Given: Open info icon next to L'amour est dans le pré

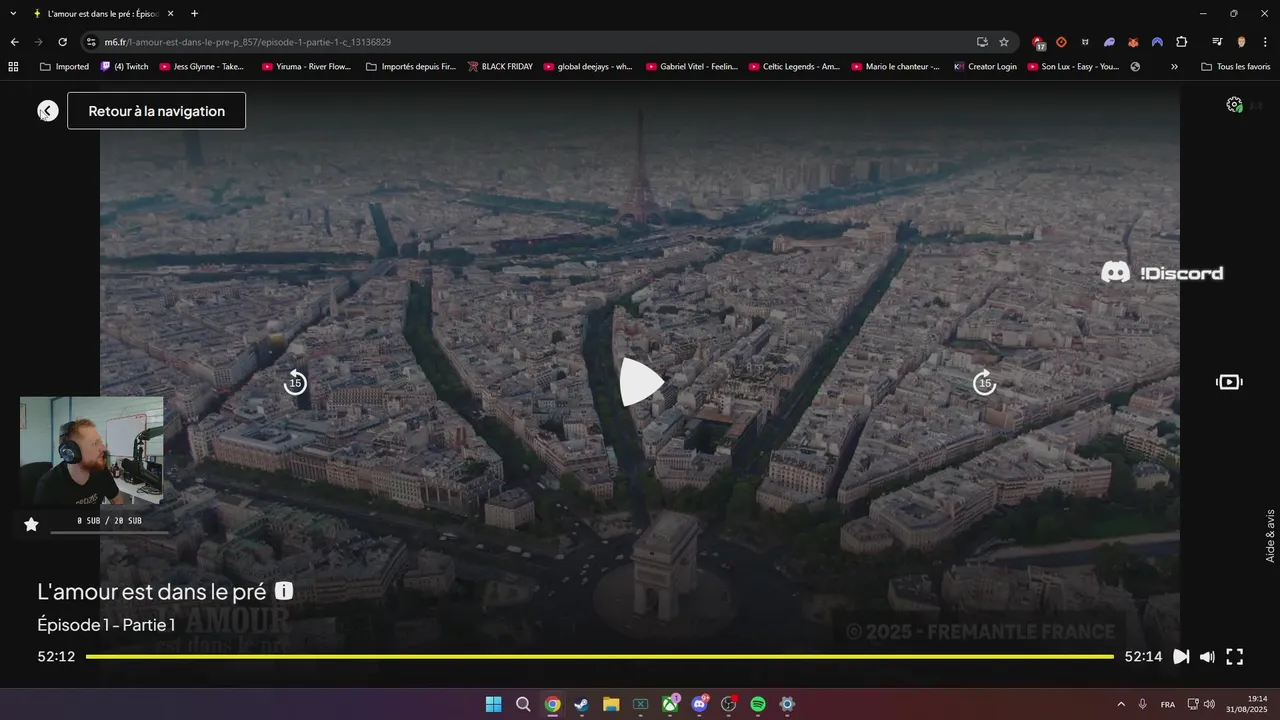Looking at the screenshot, I should (284, 591).
